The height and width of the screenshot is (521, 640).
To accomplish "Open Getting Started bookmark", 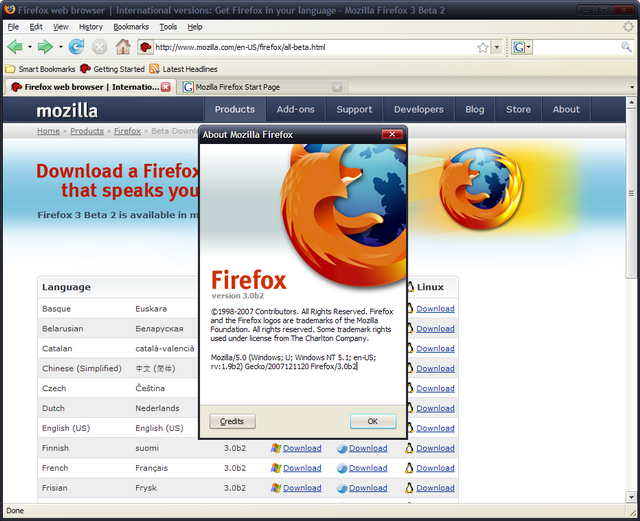I will coord(112,69).
